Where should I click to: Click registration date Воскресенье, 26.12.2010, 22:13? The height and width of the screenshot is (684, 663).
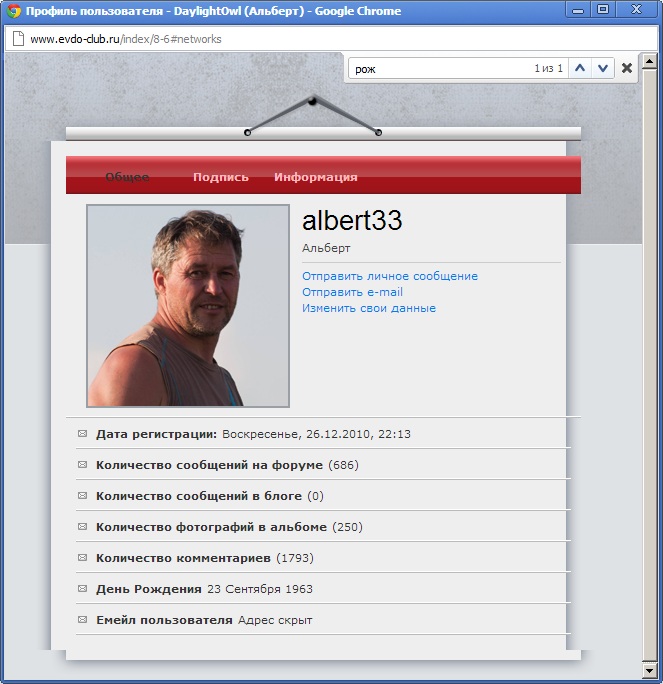click(316, 434)
